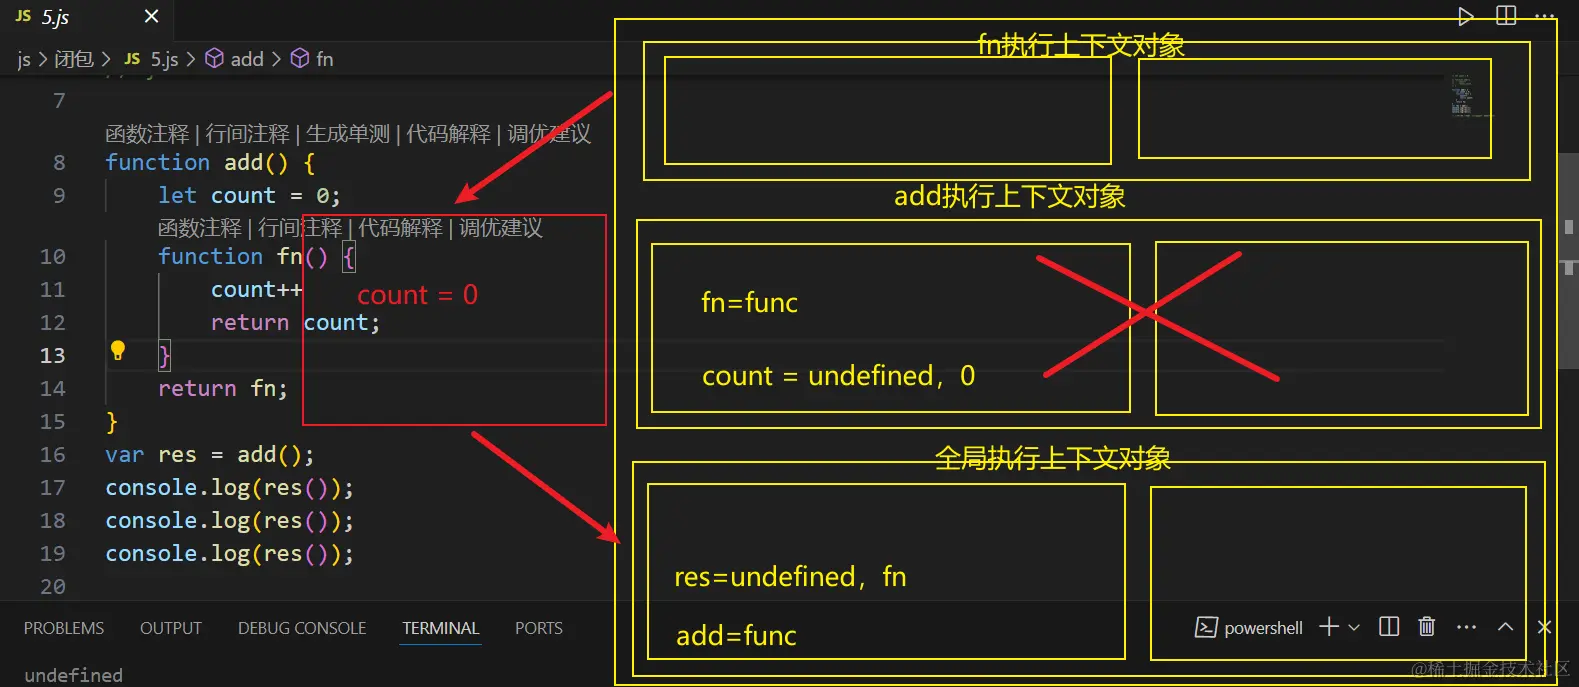The image size is (1579, 687).
Task: Click 'var res = add();' on line 16
Action: click(x=210, y=455)
